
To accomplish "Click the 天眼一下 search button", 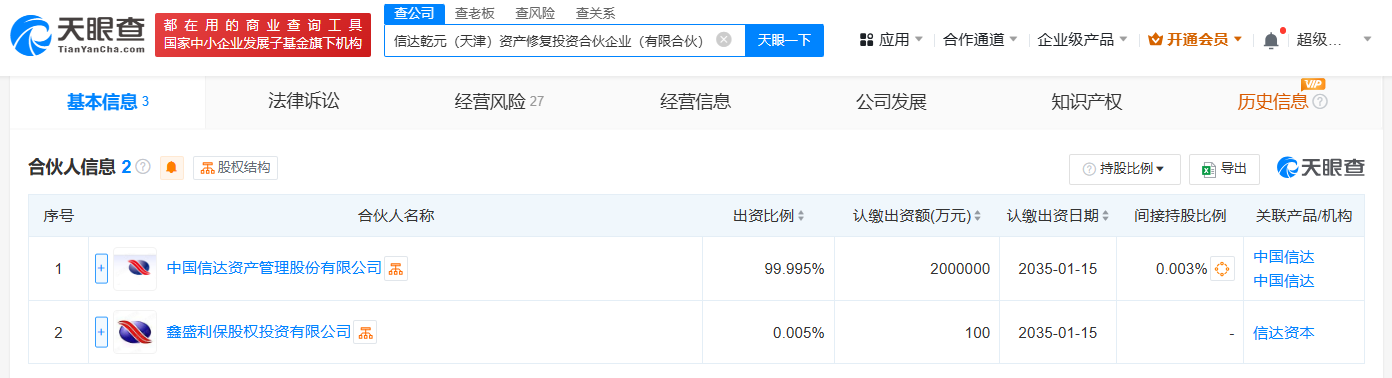I will tap(784, 40).
